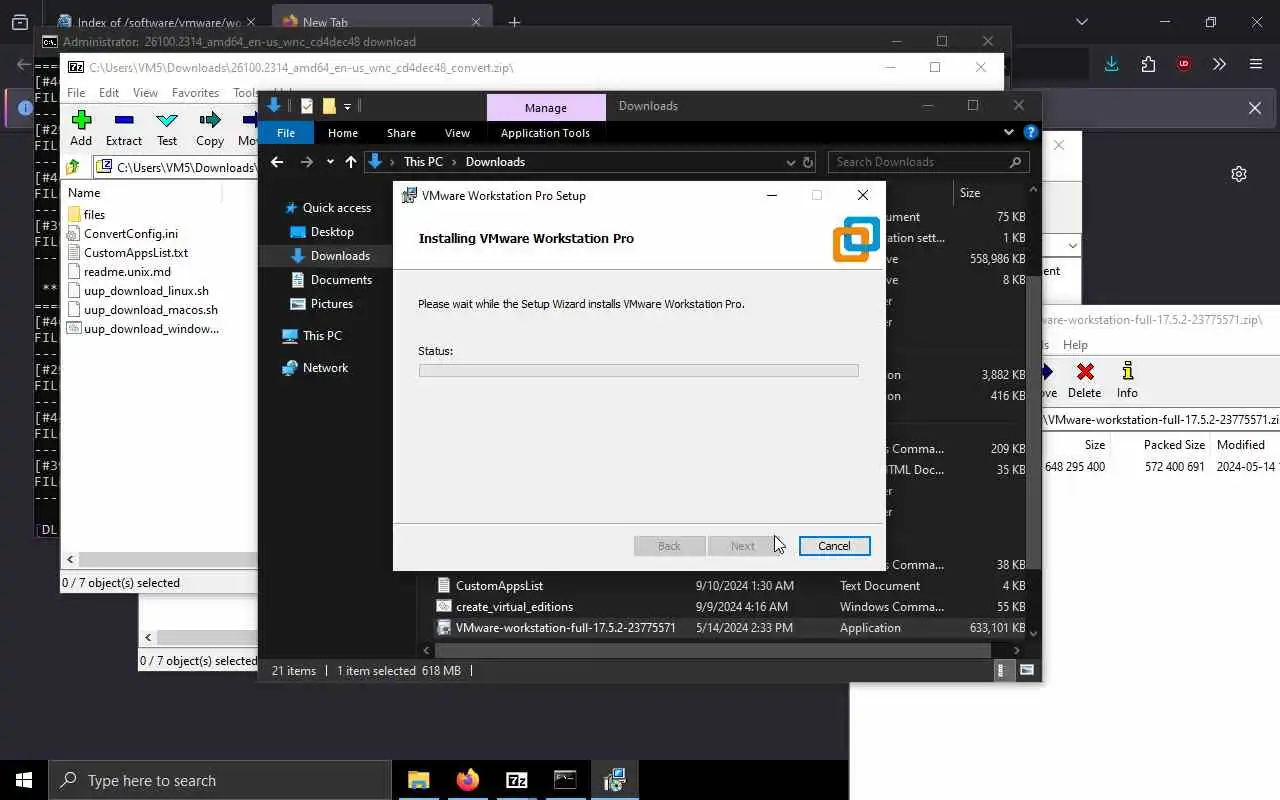Screen dimensions: 1280x800
Task: Click Delete in the right 7-Zip window
Action: tap(1084, 380)
